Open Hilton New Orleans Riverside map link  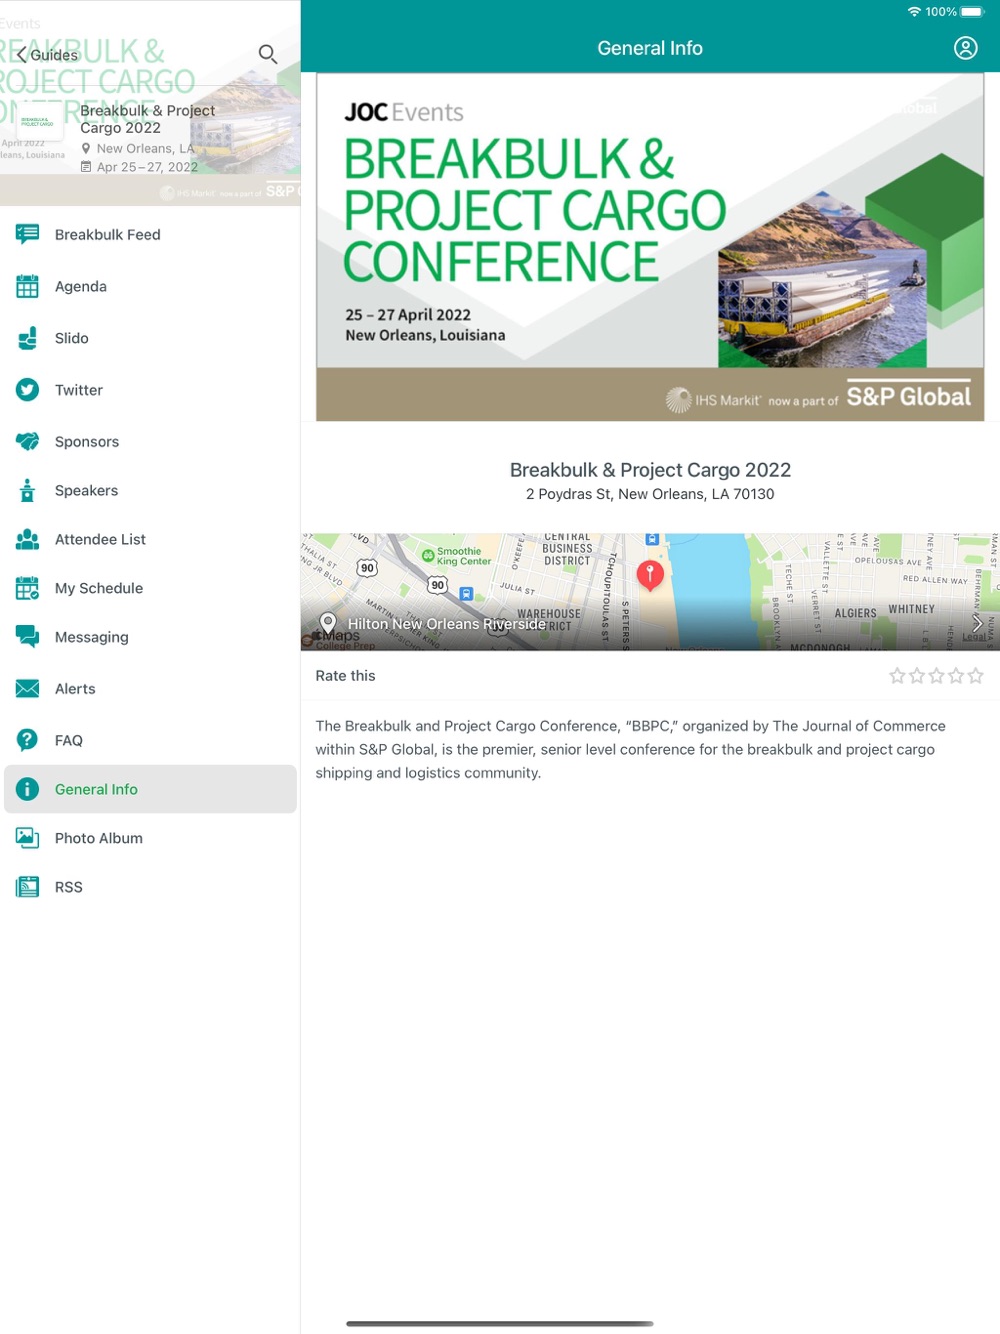[446, 624]
